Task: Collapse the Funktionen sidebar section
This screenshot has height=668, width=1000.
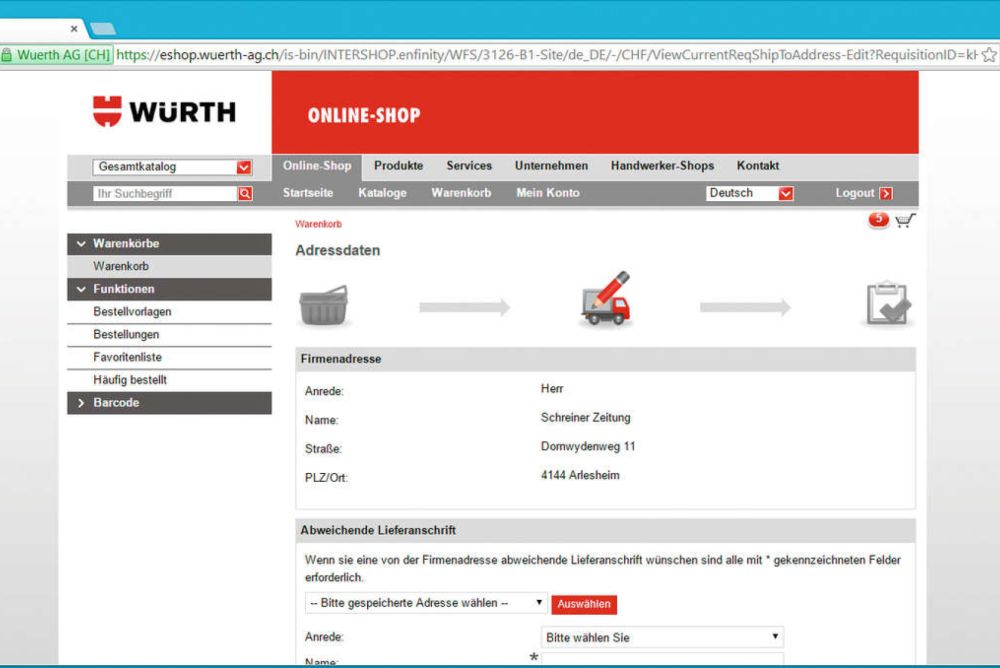Action: click(x=169, y=289)
